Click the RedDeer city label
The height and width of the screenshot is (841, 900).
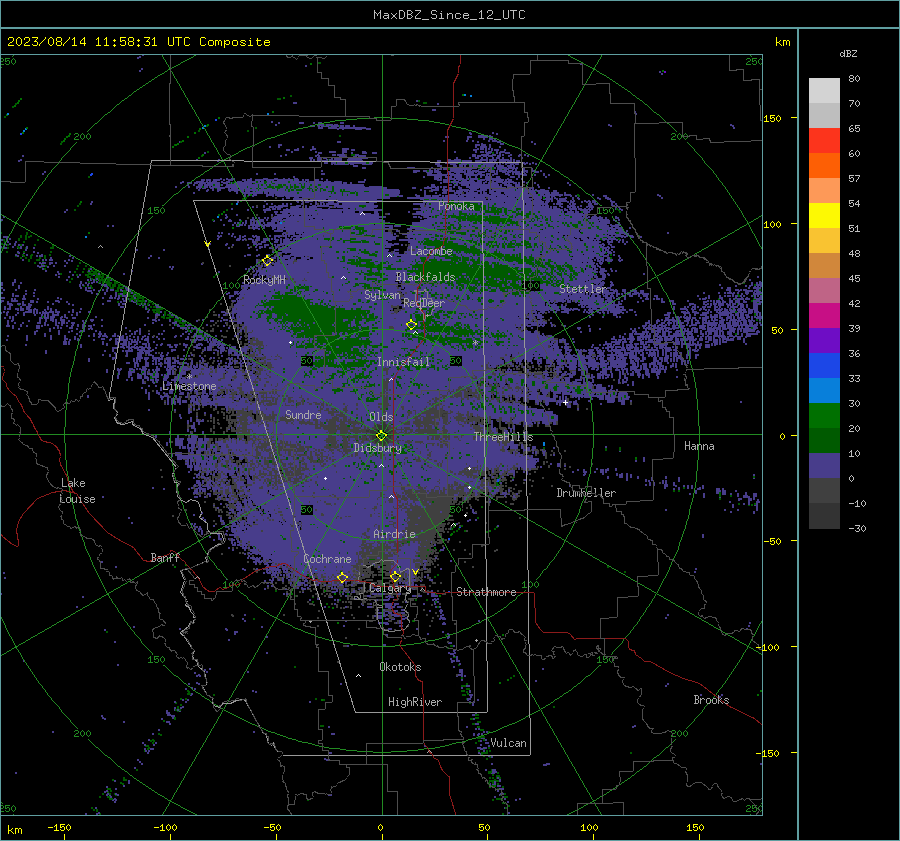click(424, 303)
